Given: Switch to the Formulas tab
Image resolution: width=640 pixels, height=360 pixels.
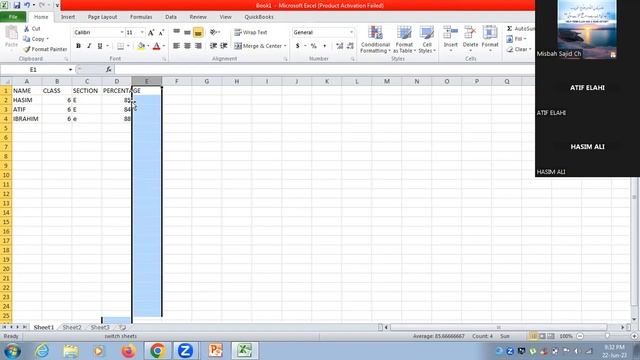Looking at the screenshot, I should pyautogui.click(x=141, y=17).
